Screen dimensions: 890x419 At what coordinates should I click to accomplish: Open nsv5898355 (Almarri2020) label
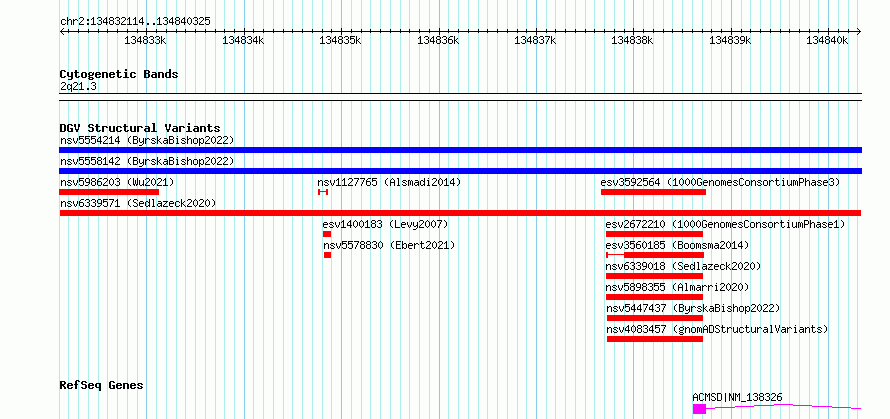coord(678,287)
